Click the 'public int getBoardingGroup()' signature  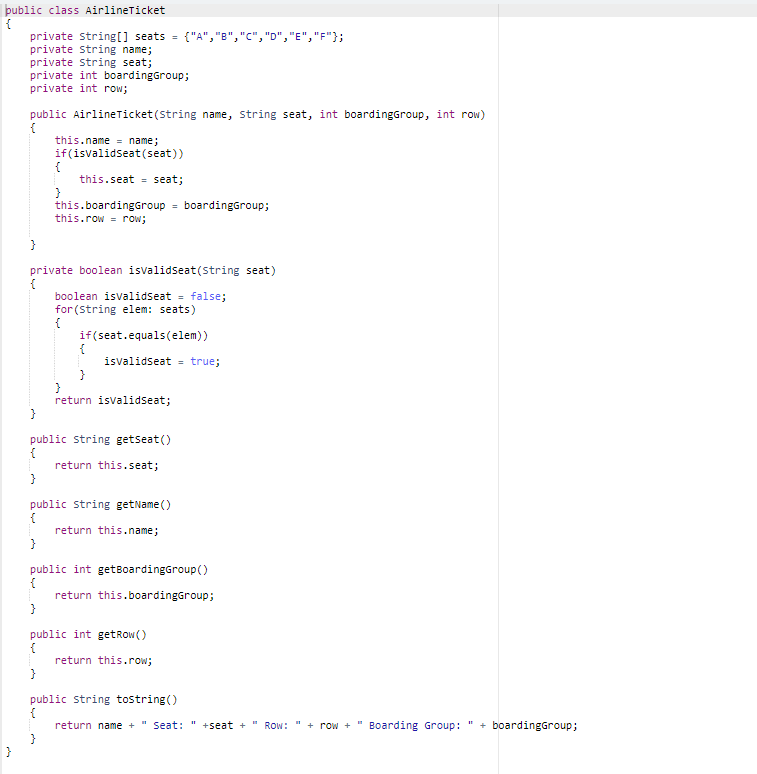(119, 570)
